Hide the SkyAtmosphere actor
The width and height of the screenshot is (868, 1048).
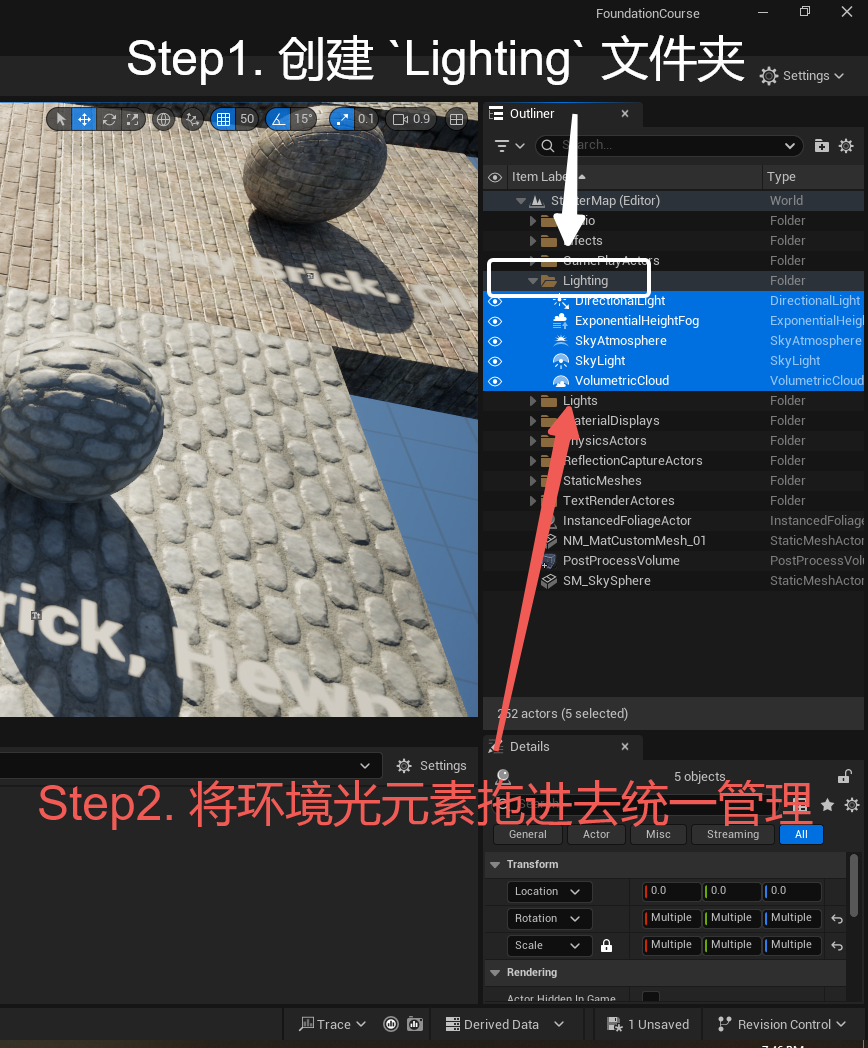[495, 342]
